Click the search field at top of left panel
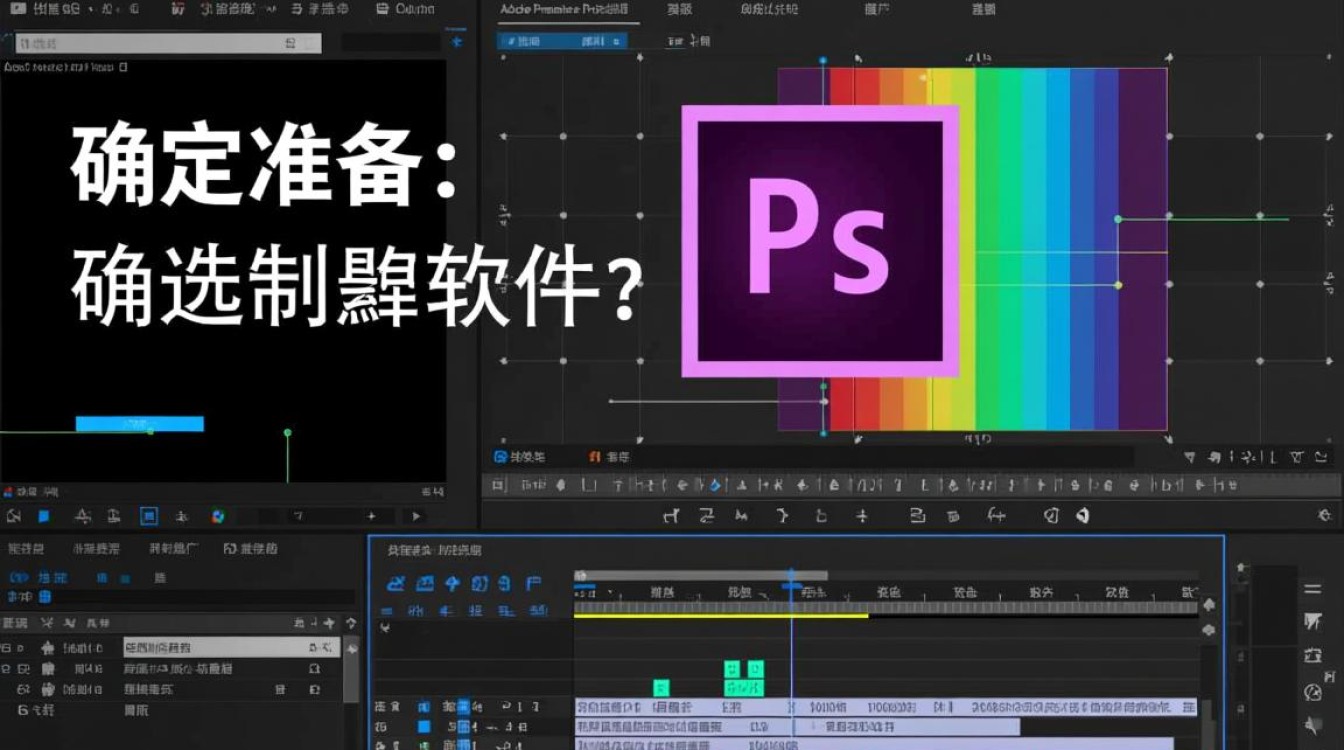1344x750 pixels. [168, 43]
